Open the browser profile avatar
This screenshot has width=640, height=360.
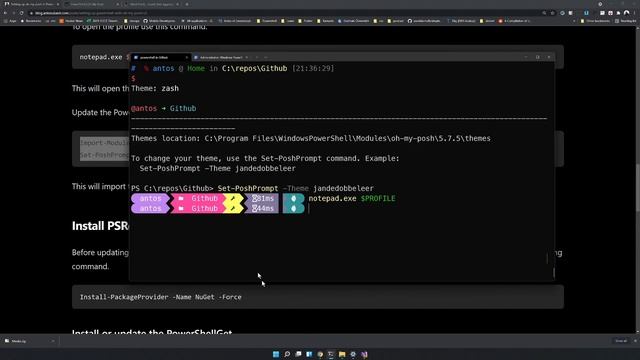[627, 13]
